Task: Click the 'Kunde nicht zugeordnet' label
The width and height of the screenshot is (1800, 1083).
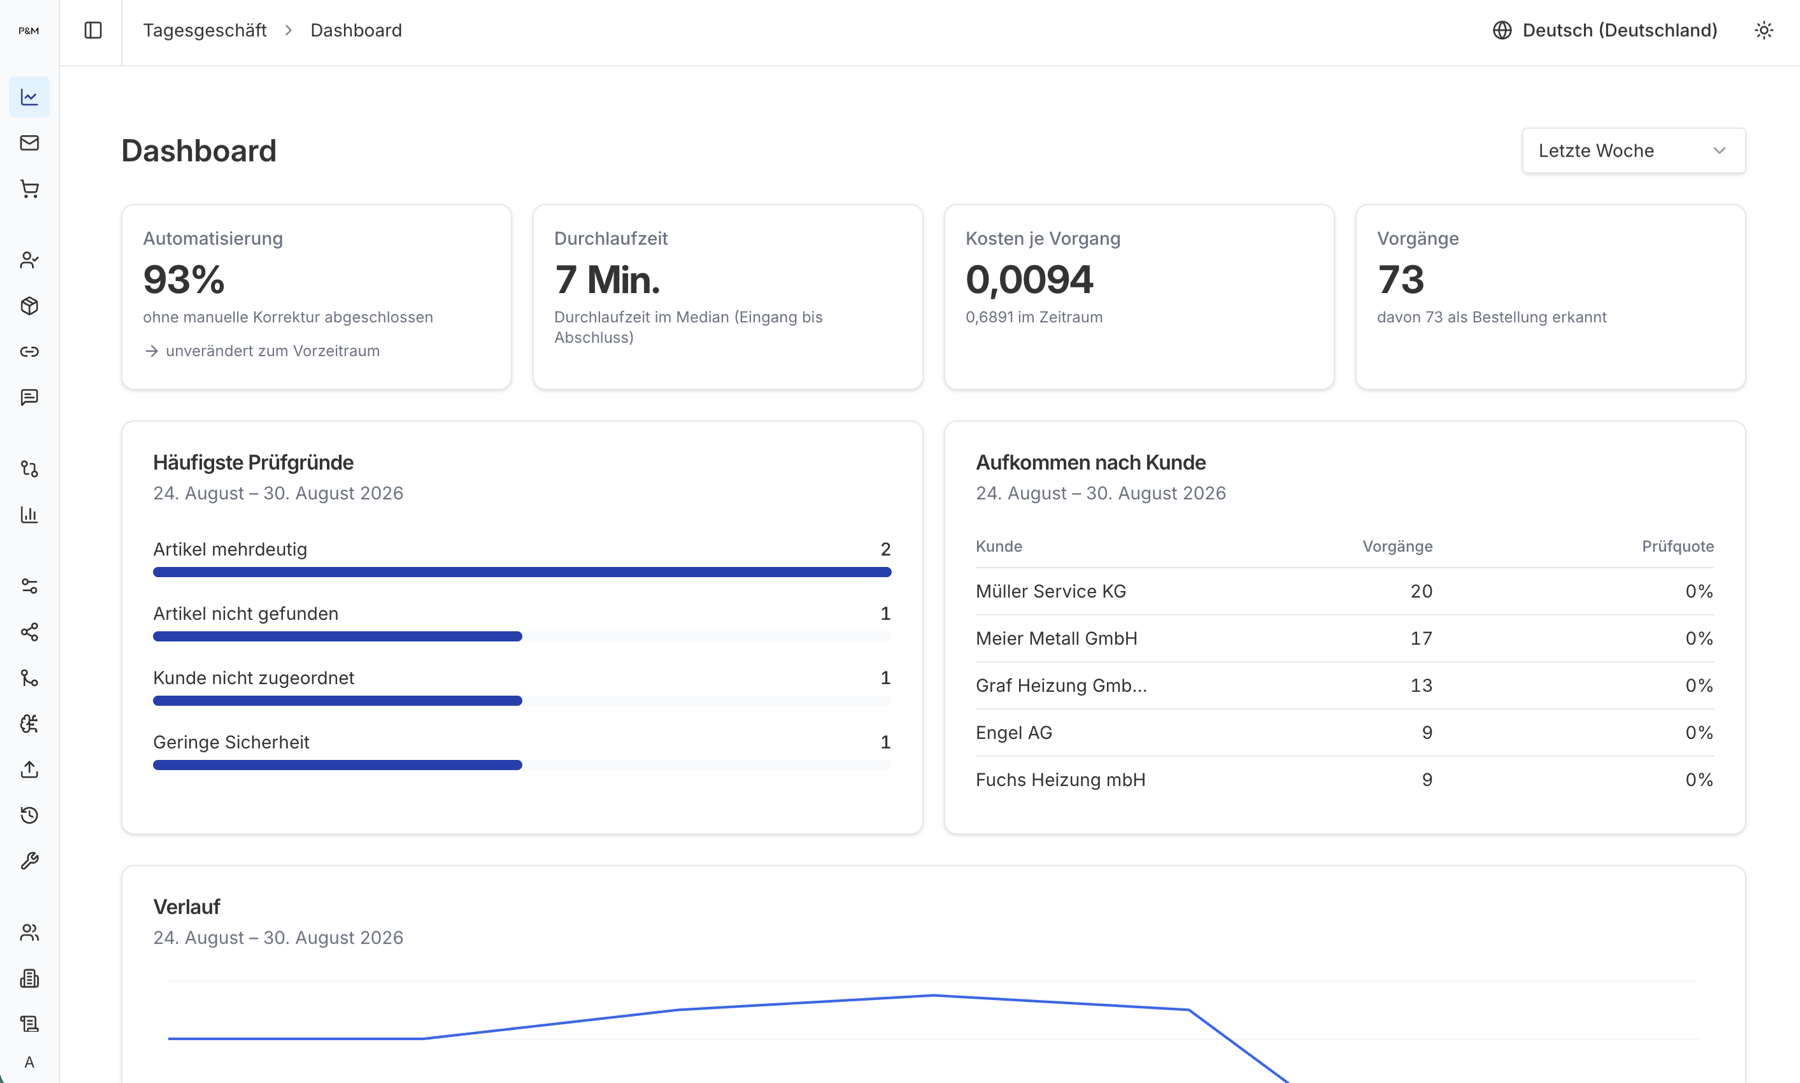Action: 253,678
